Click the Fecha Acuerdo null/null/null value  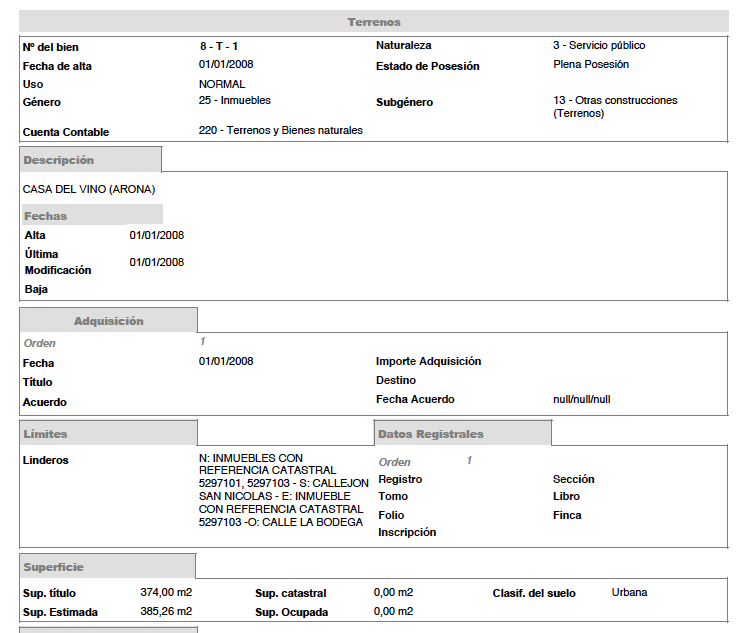click(x=581, y=399)
